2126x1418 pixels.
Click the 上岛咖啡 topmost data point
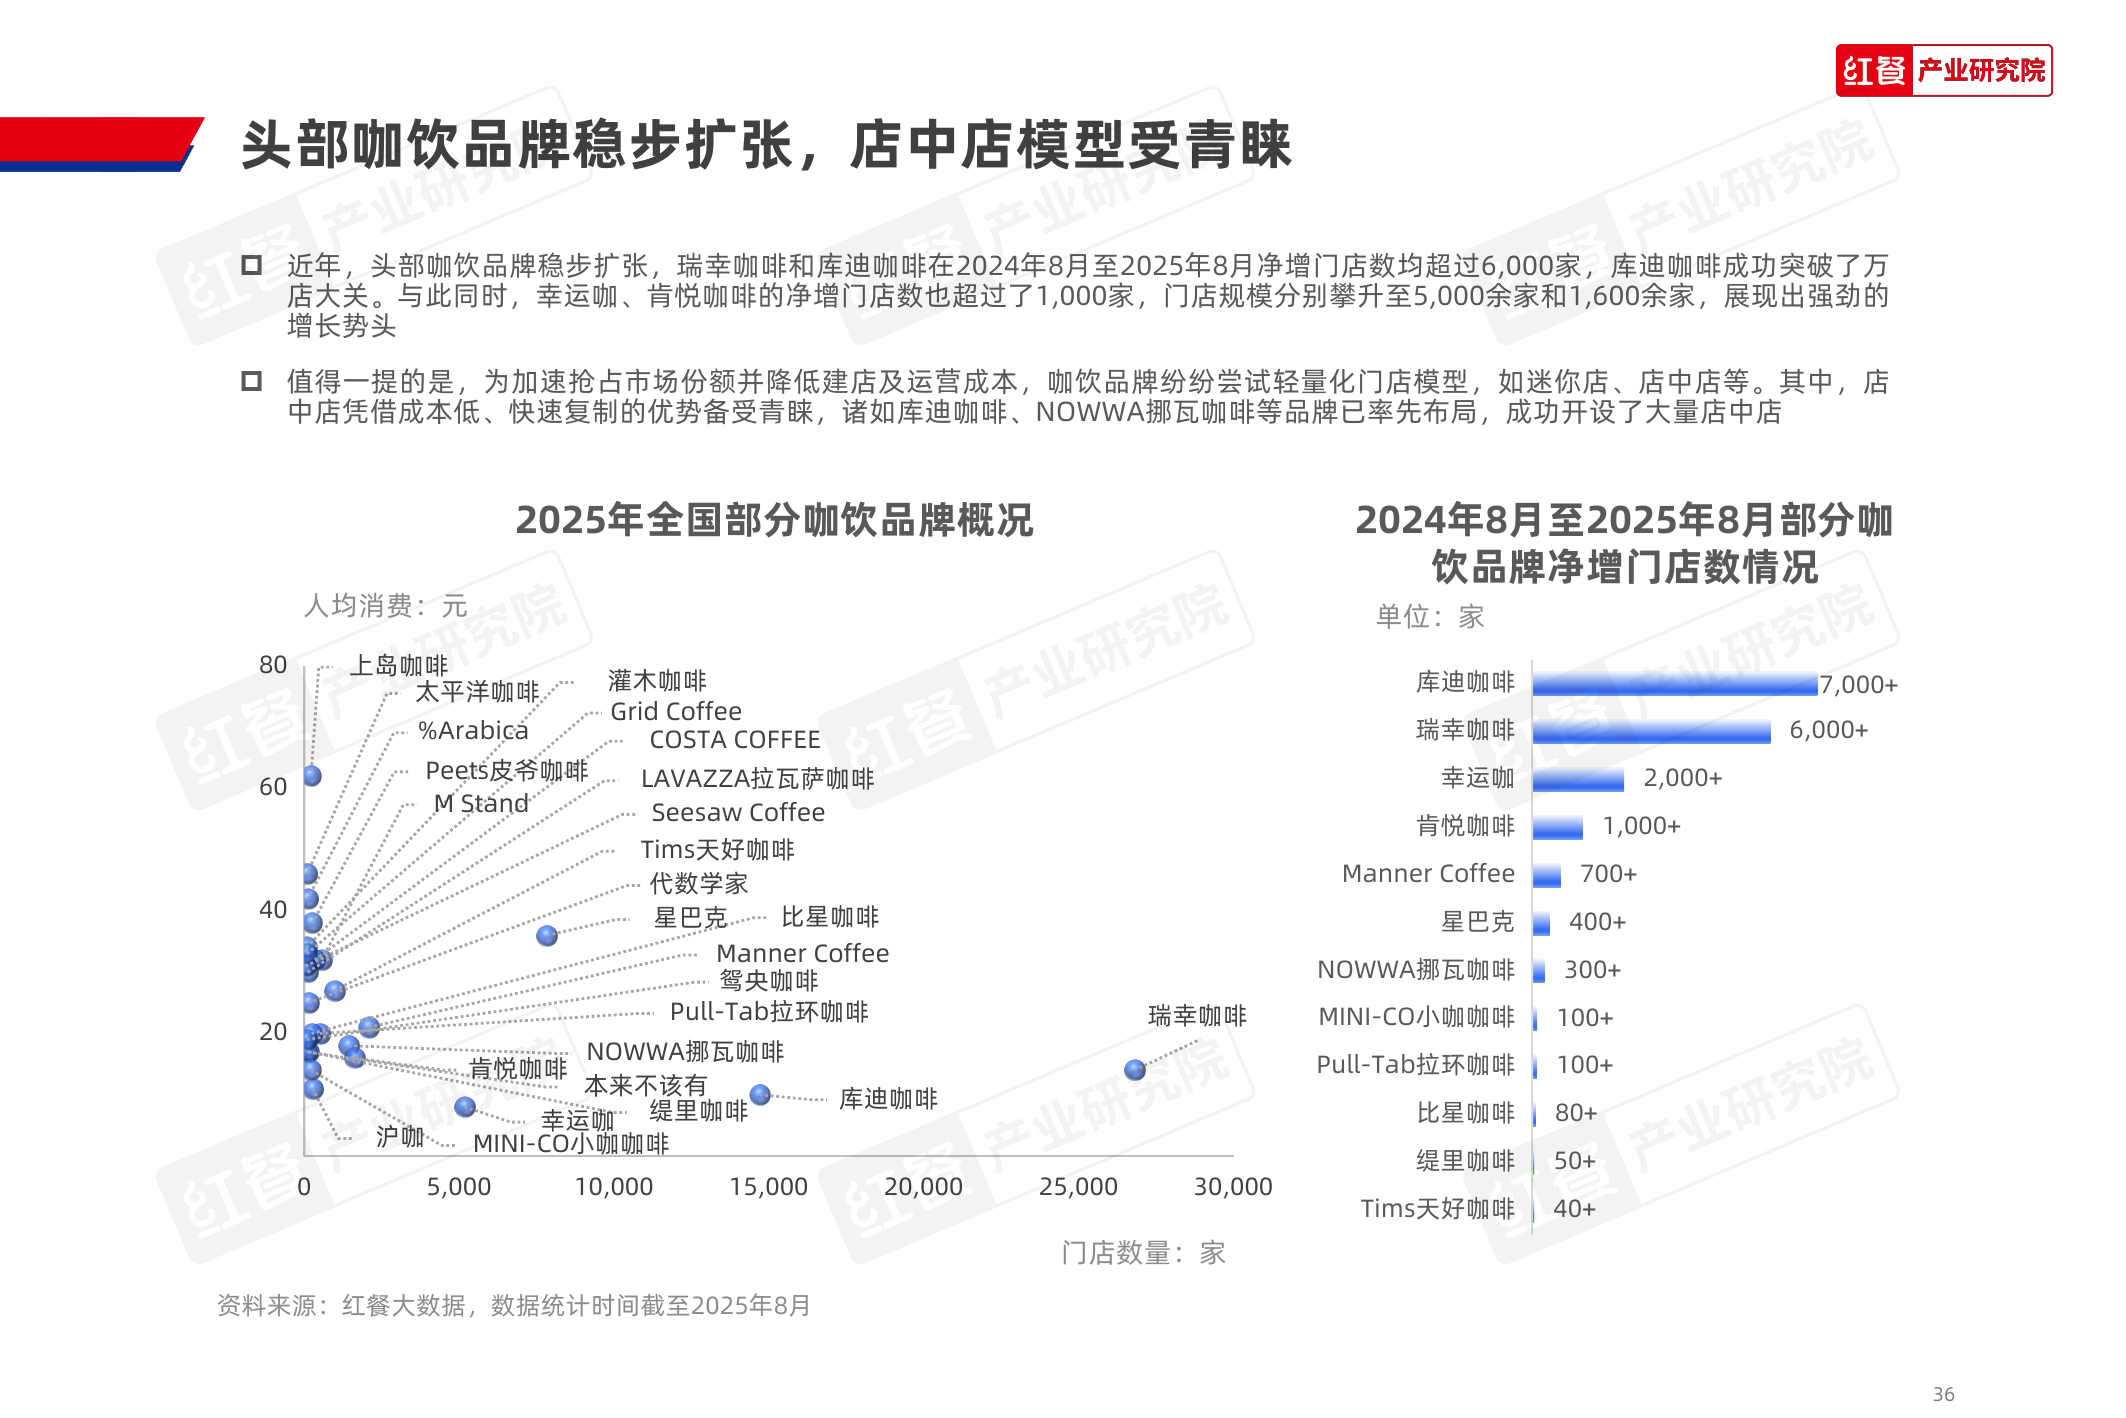[x=312, y=775]
